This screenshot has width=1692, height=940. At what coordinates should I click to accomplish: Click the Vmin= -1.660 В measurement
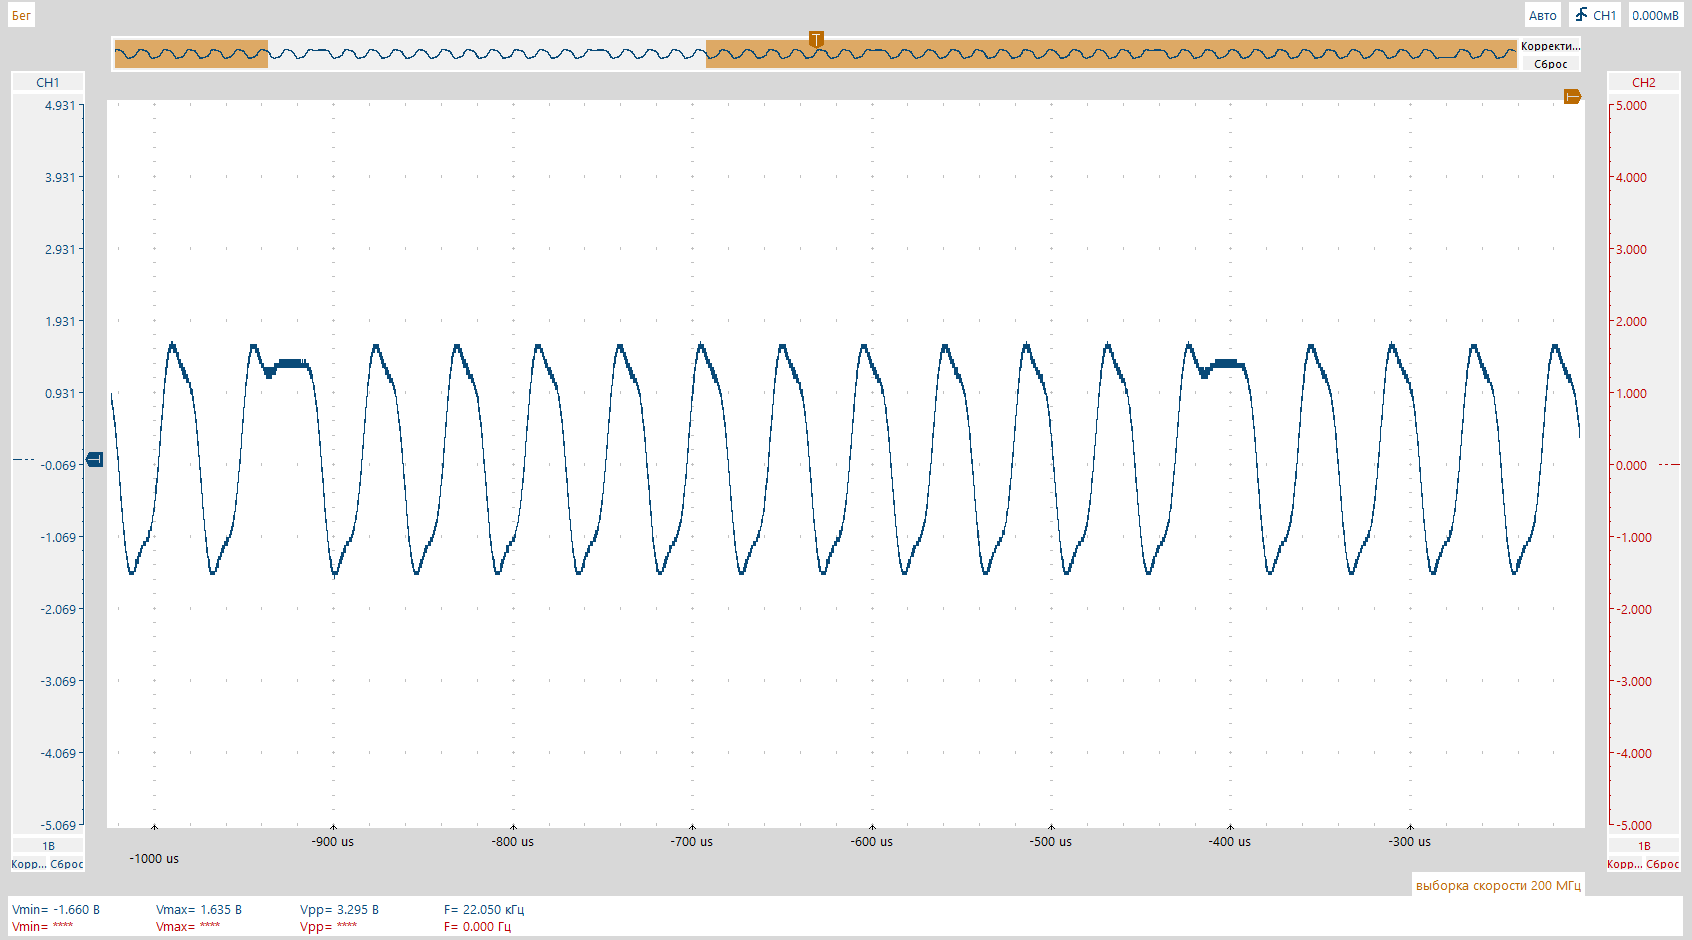tap(56, 909)
